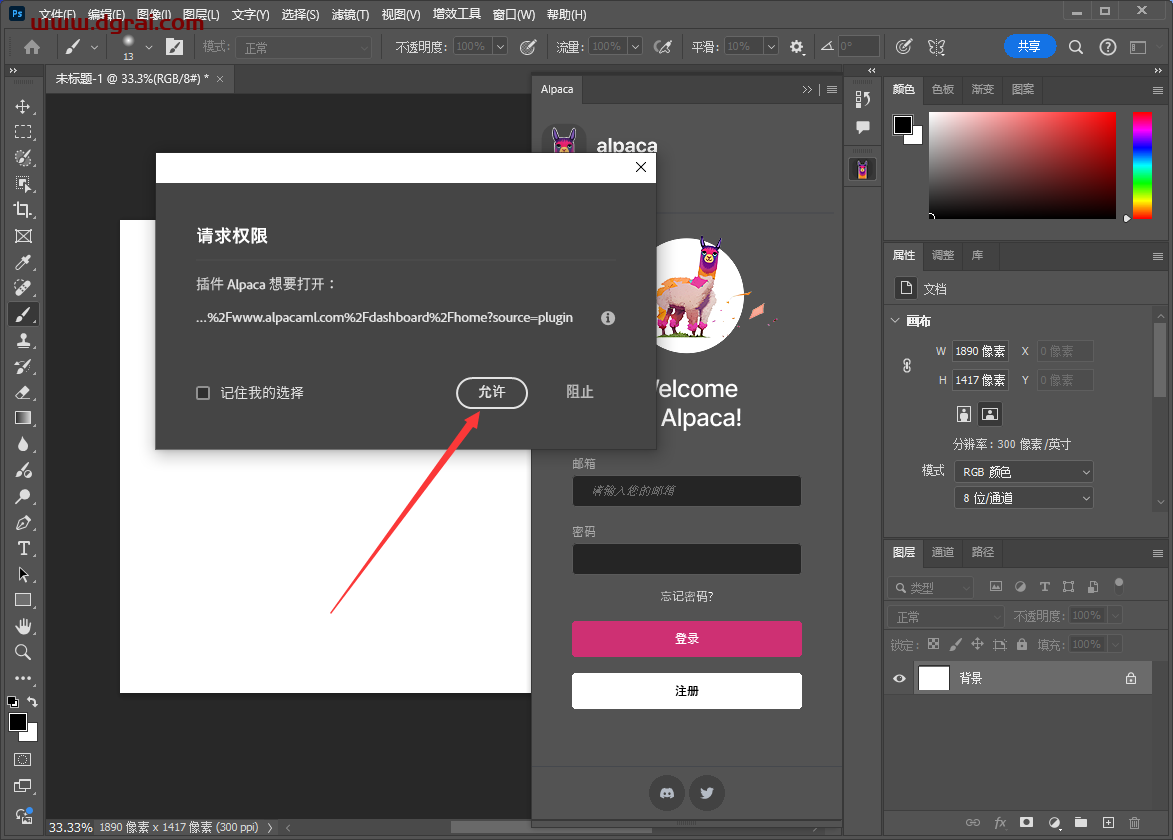Viewport: 1173px width, 840px height.
Task: Open the RGB 颜色 mode dropdown
Action: (x=1023, y=471)
